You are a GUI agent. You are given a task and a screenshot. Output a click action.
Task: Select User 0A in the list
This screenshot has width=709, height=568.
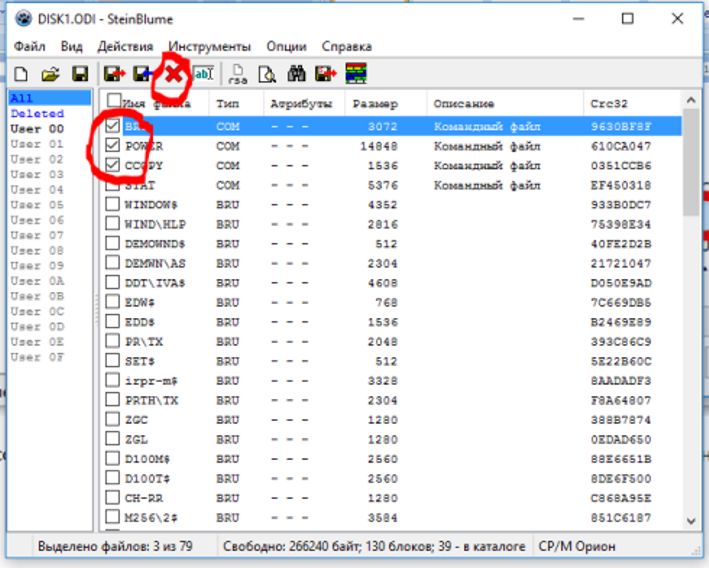point(38,281)
